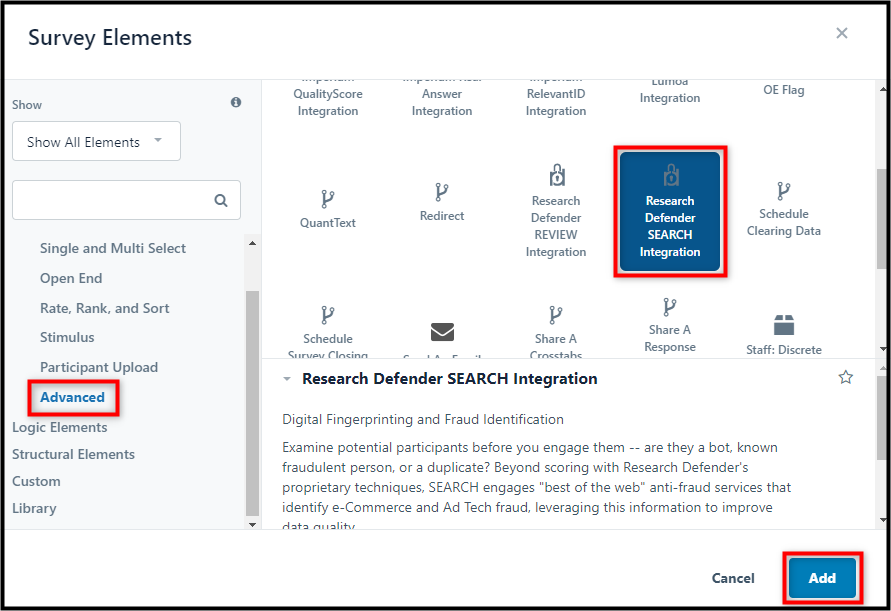
Task: Click the info icon beside Show
Action: click(x=236, y=102)
